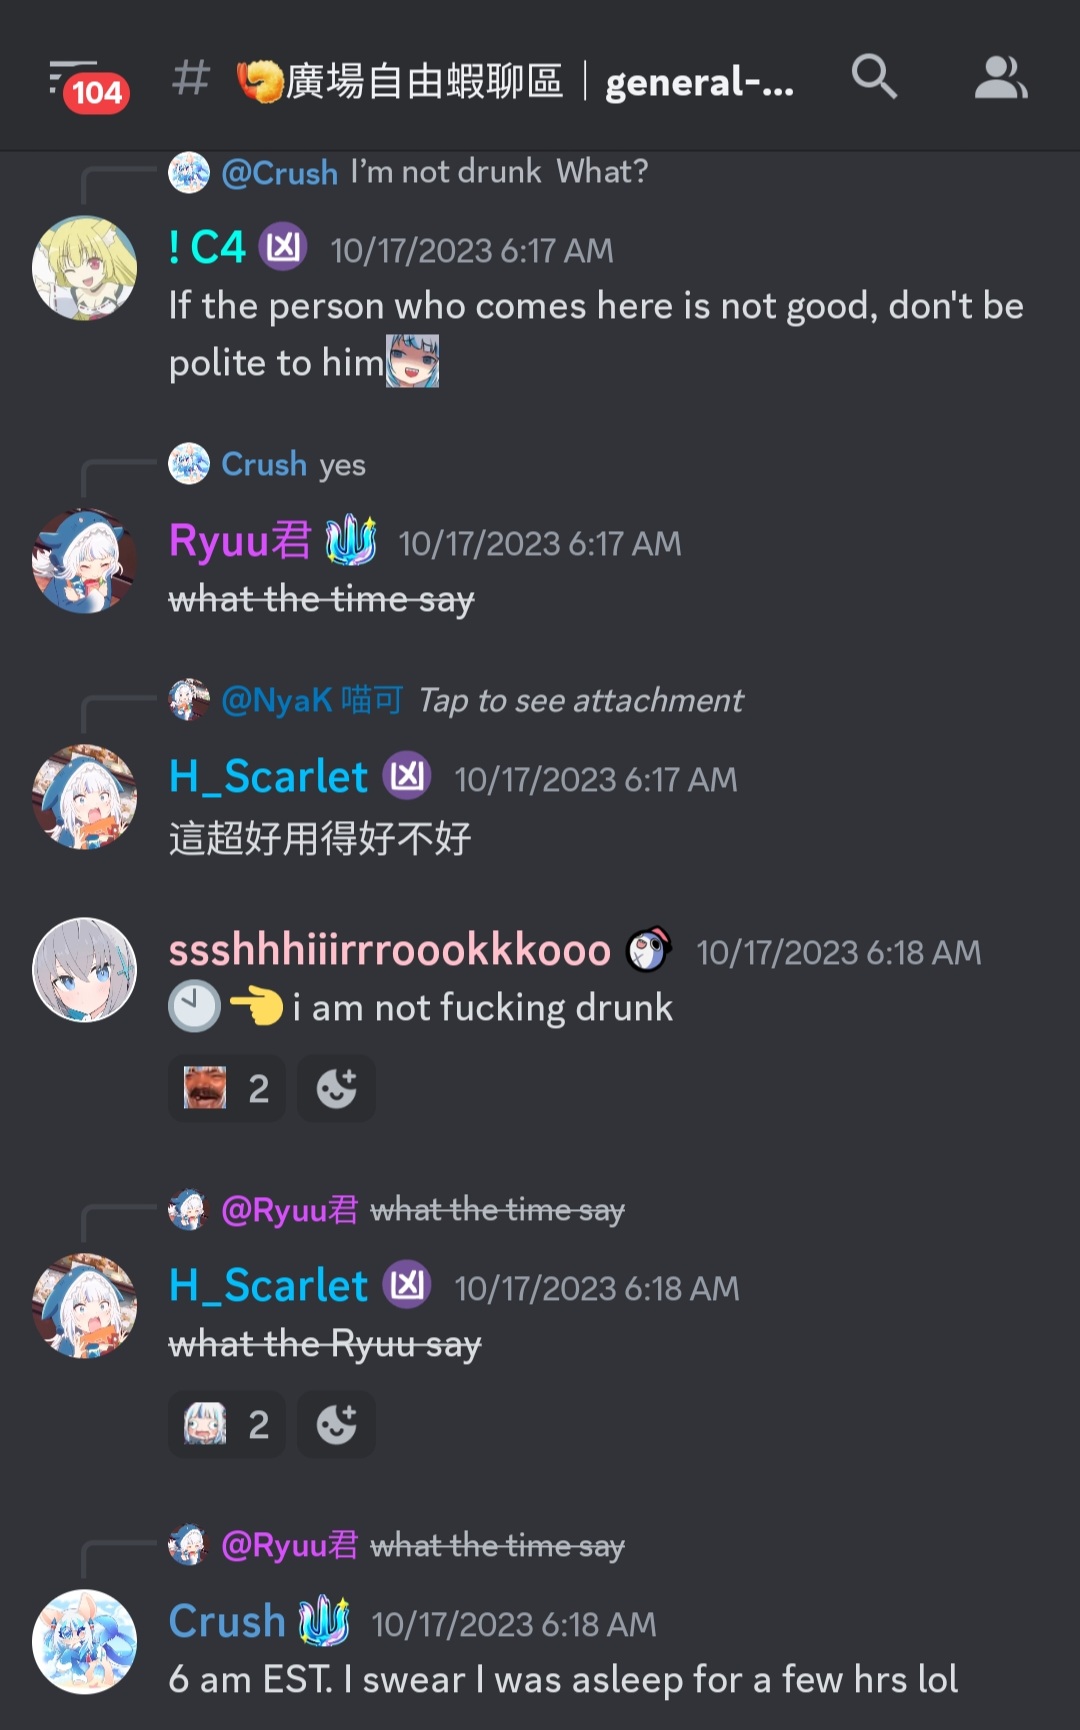
Task: Tap add reaction icon under Ryuu say message
Action: (337, 1424)
